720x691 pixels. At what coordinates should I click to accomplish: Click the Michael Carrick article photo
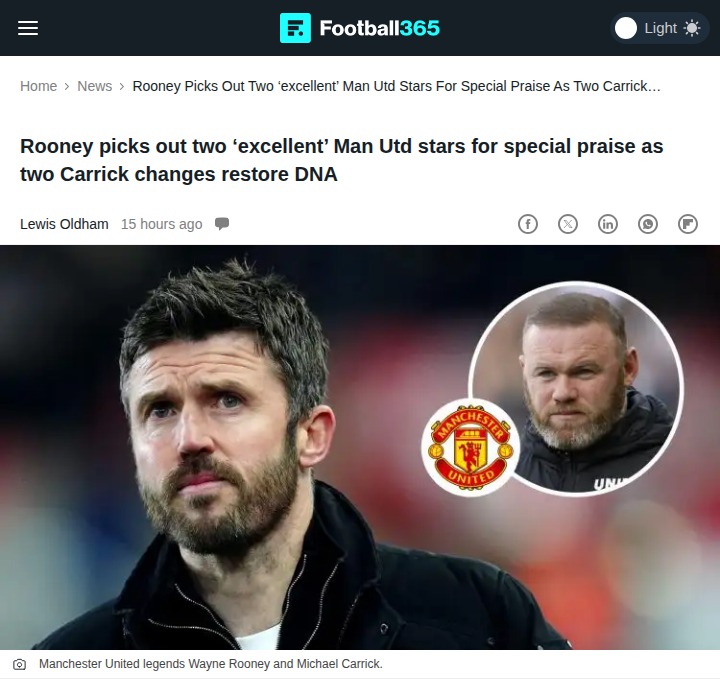pyautogui.click(x=360, y=447)
